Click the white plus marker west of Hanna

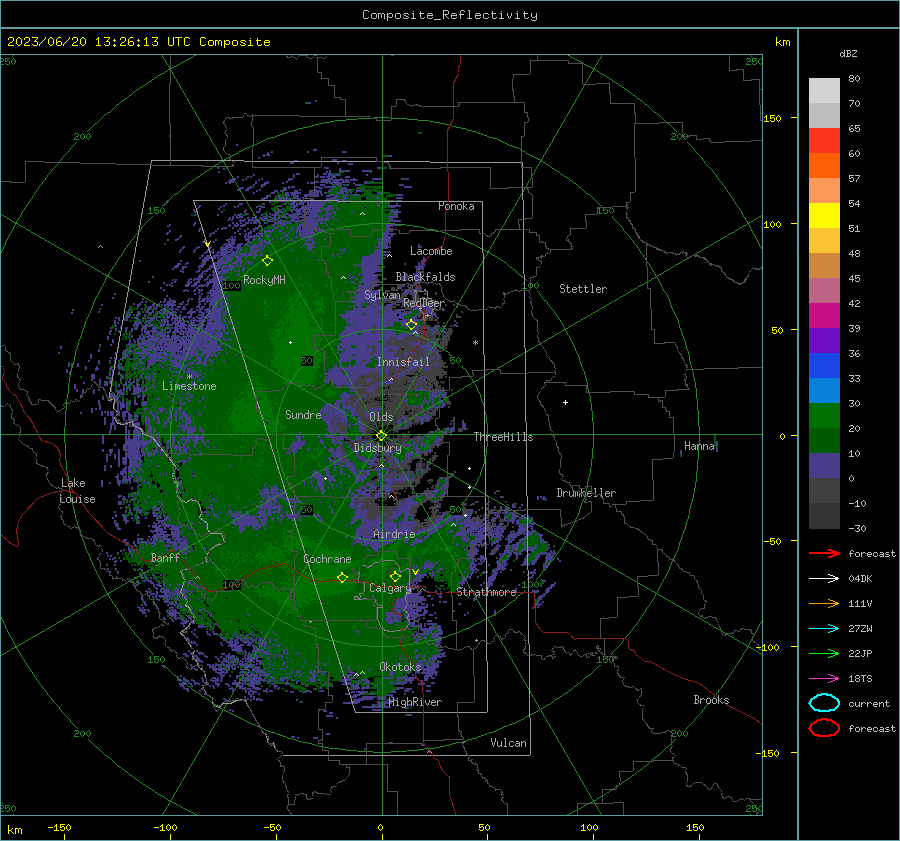[x=565, y=402]
